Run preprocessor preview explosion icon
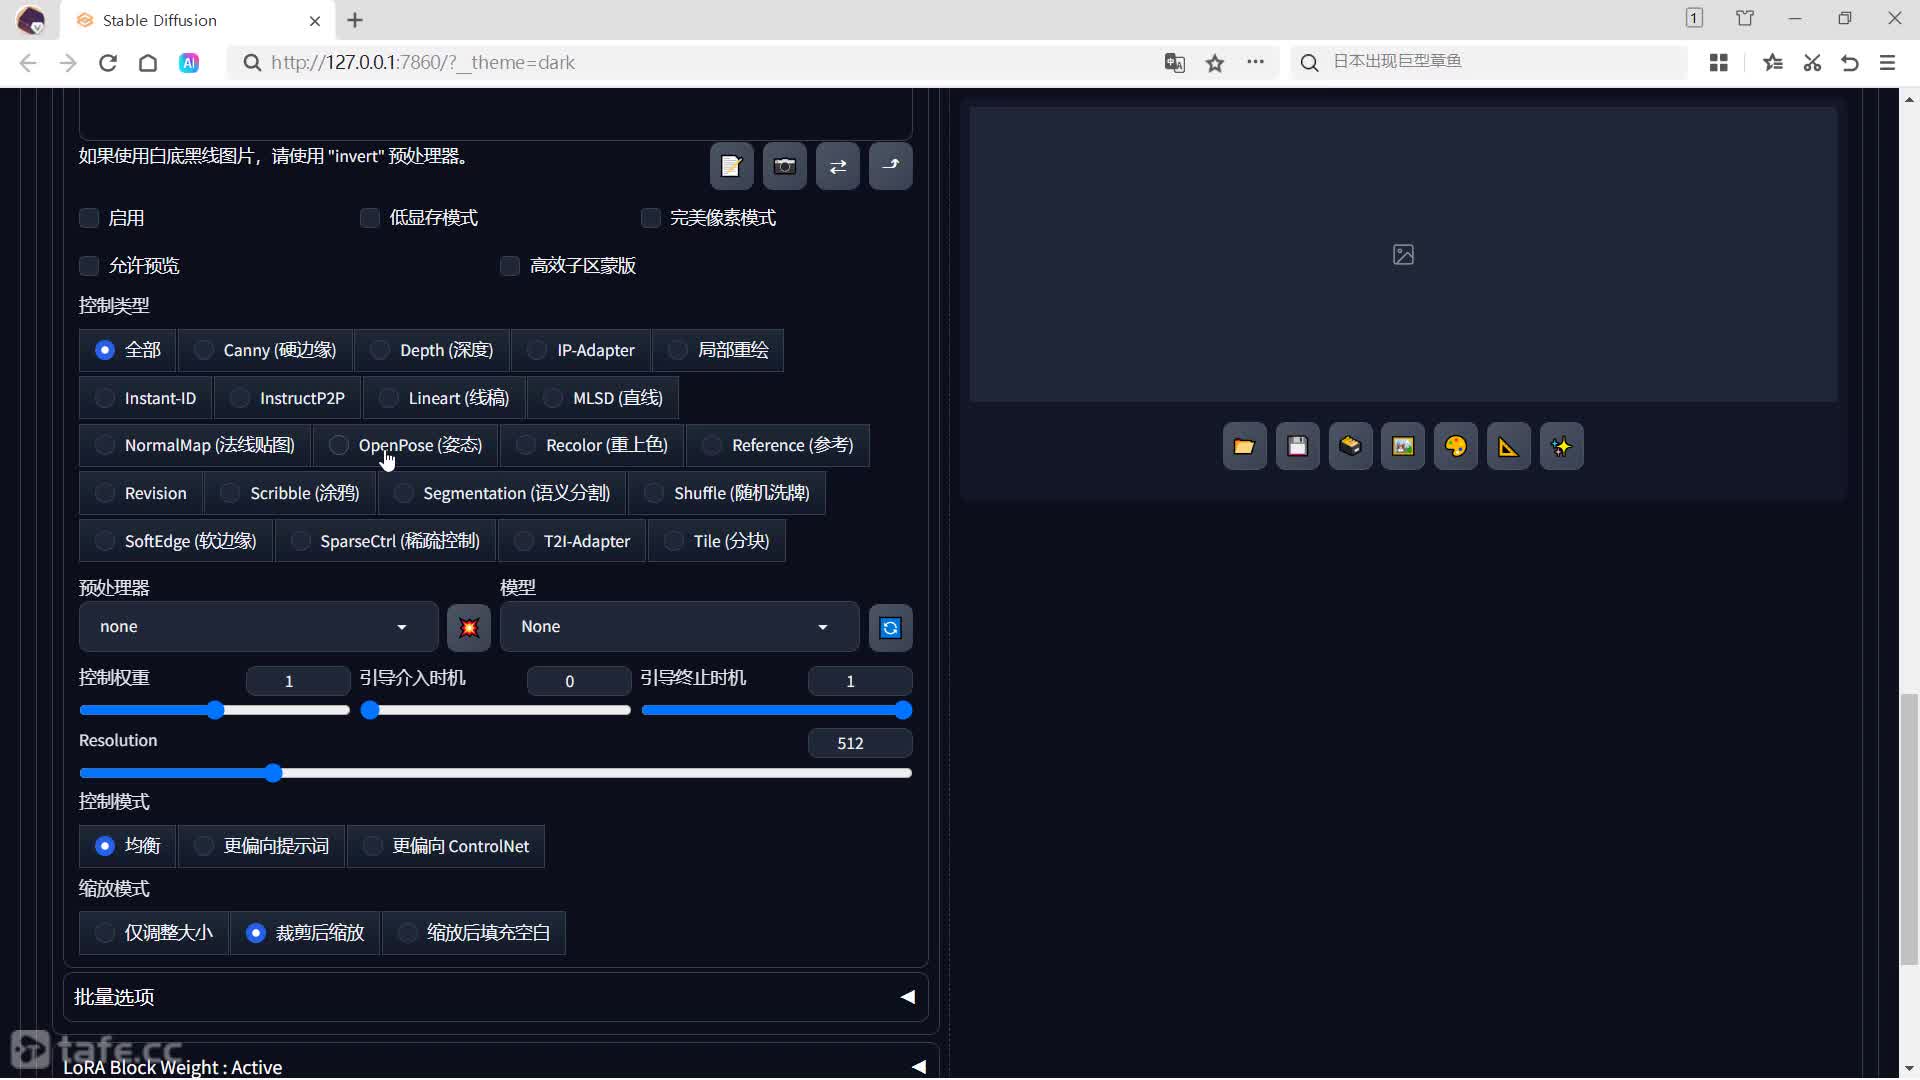 coord(469,628)
